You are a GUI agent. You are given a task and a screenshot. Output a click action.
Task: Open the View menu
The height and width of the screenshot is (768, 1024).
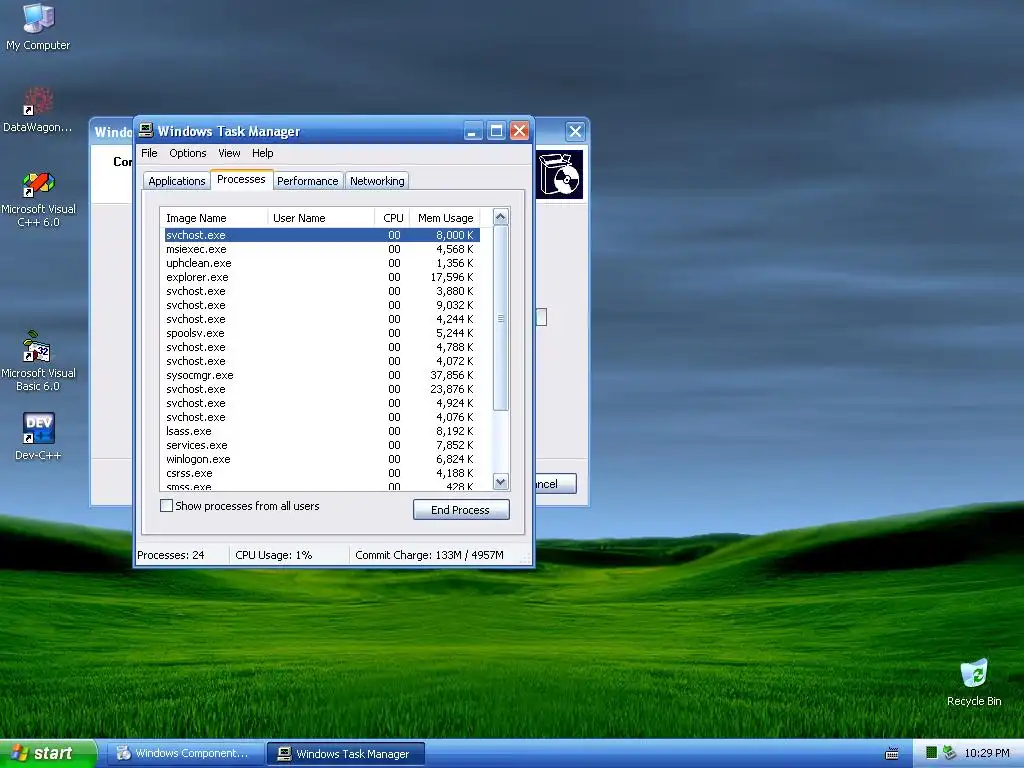click(x=229, y=153)
